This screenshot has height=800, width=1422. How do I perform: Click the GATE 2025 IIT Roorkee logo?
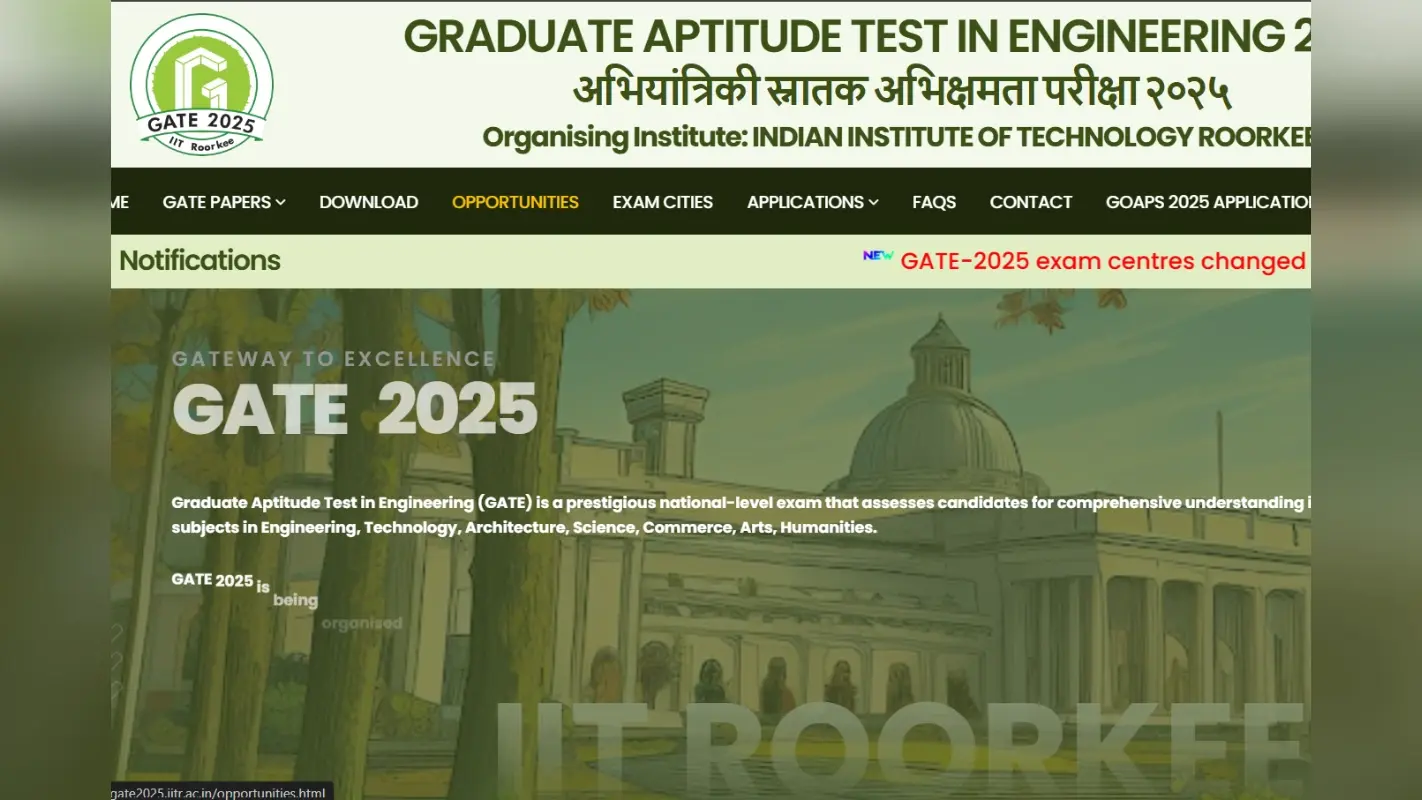pos(201,84)
